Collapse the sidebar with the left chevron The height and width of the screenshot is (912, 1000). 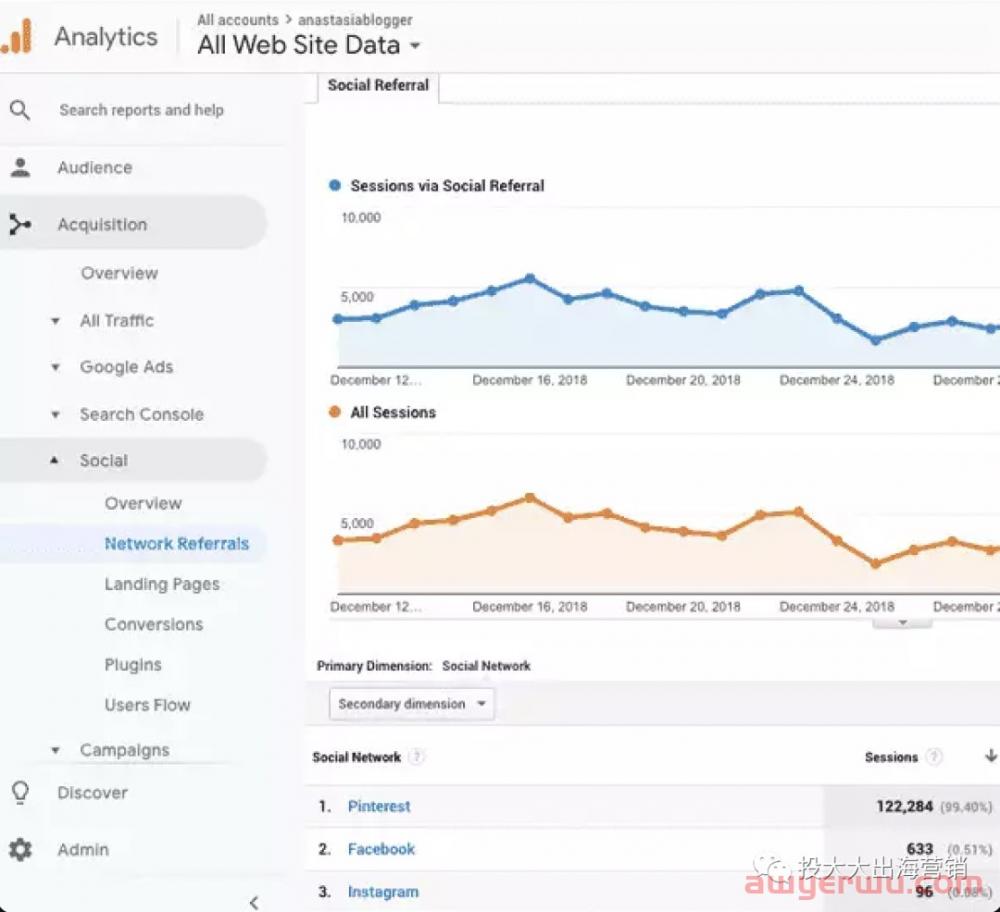click(254, 902)
